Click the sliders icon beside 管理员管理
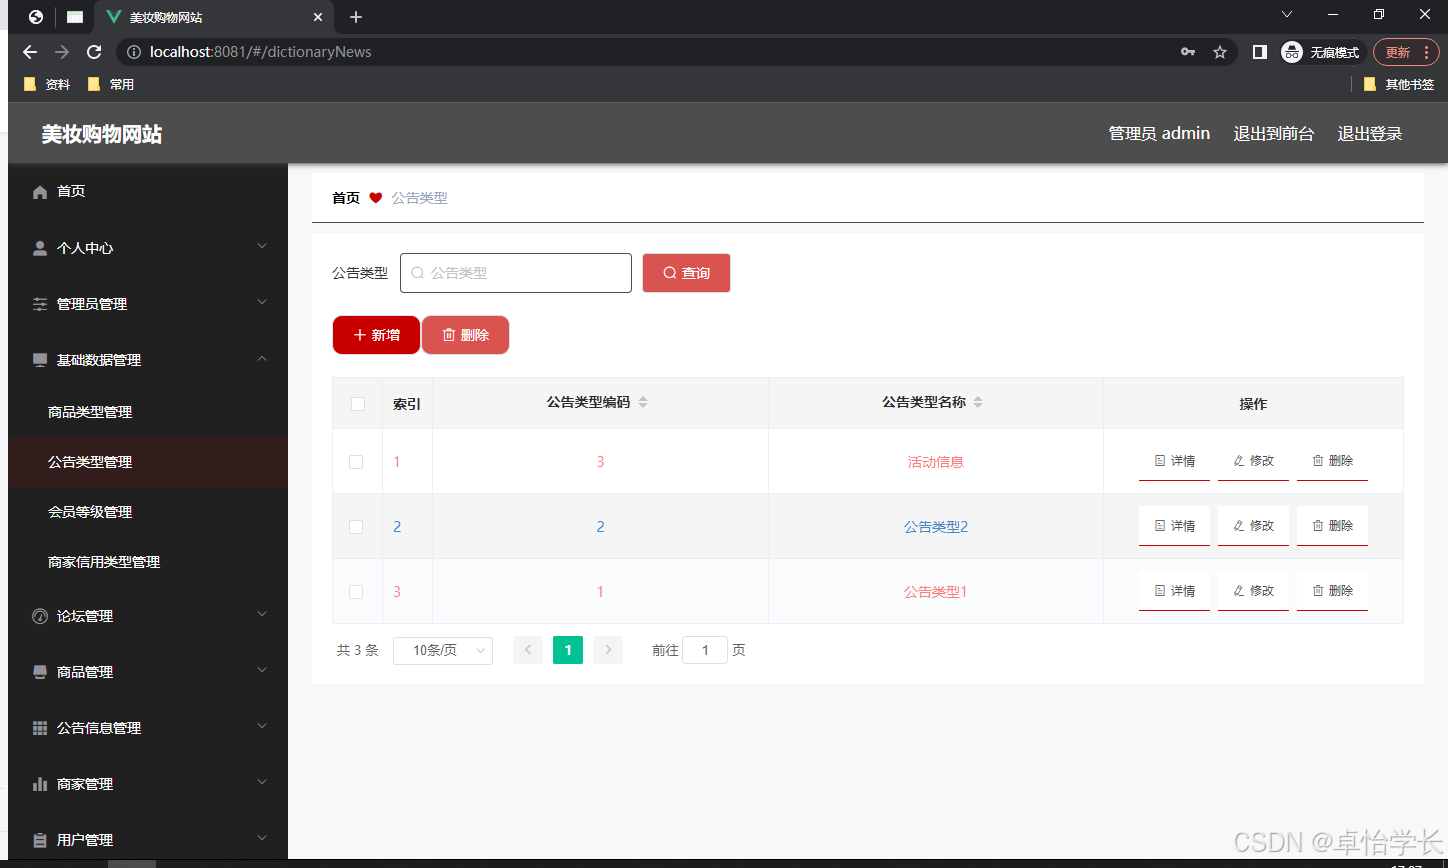The image size is (1448, 868). click(x=40, y=304)
